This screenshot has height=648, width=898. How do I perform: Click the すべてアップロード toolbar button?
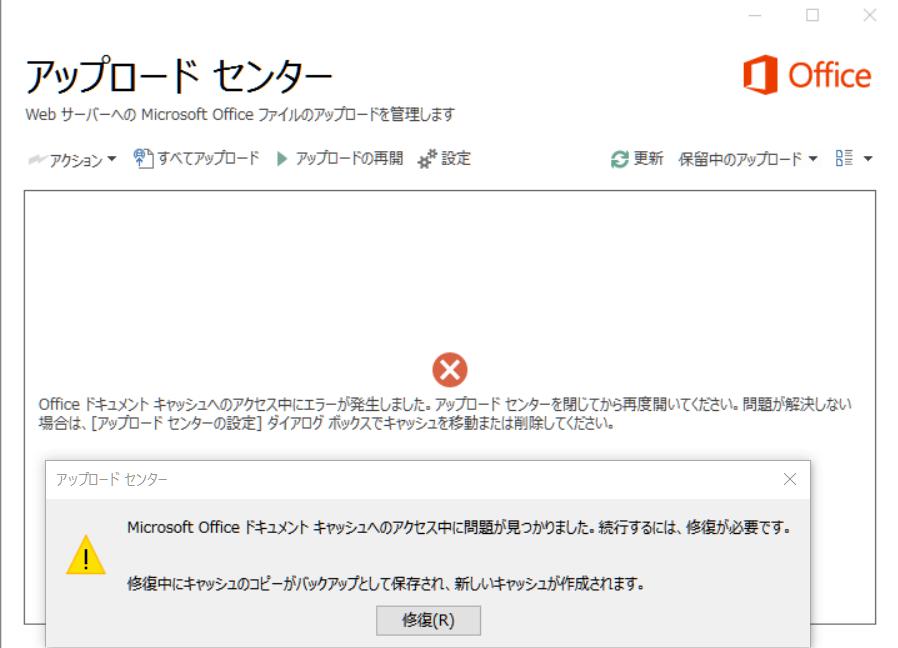[x=196, y=159]
